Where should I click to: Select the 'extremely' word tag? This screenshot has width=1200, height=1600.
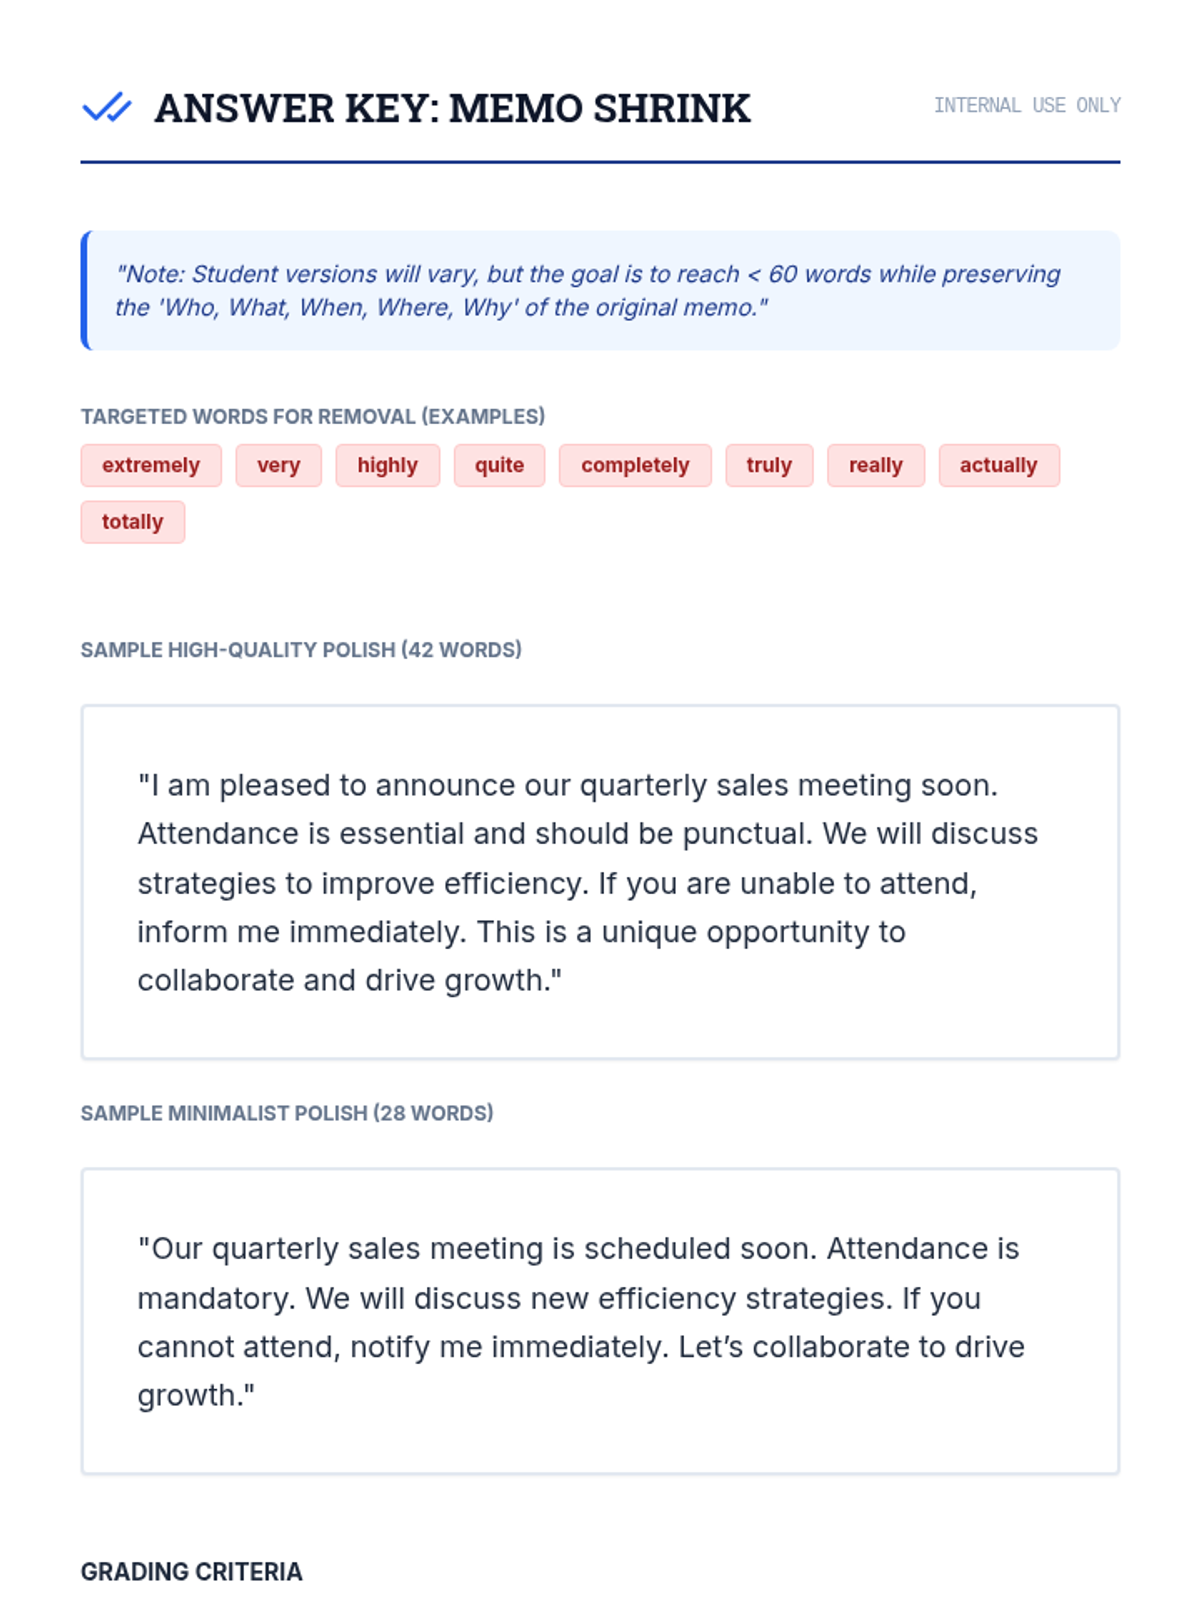coord(151,465)
